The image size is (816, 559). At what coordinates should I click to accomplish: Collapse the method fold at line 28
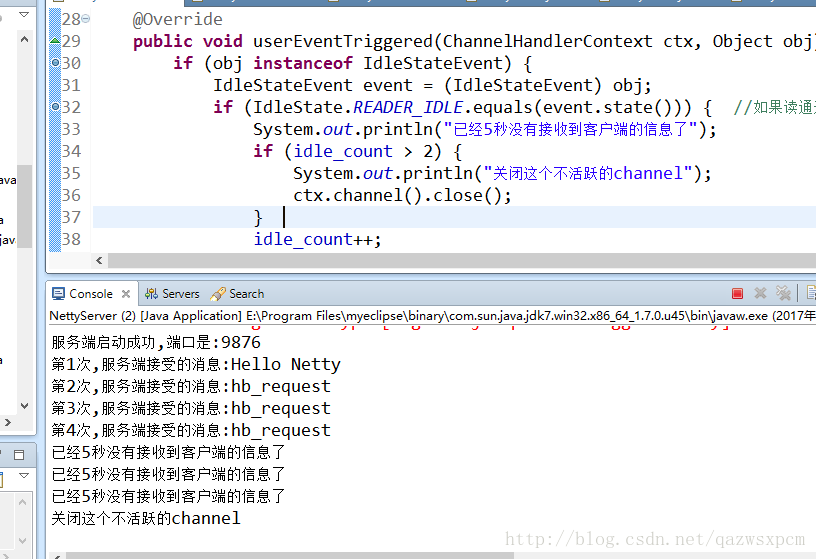click(x=86, y=19)
